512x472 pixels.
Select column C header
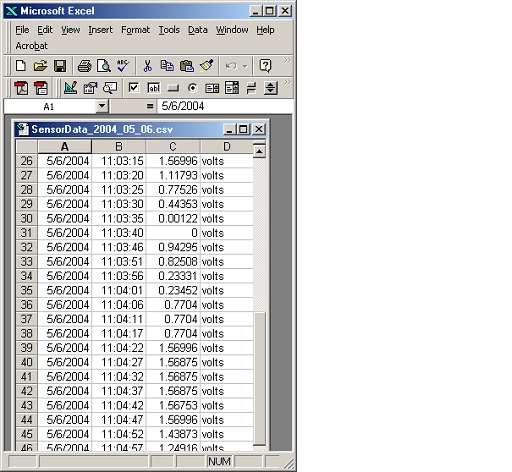[173, 147]
